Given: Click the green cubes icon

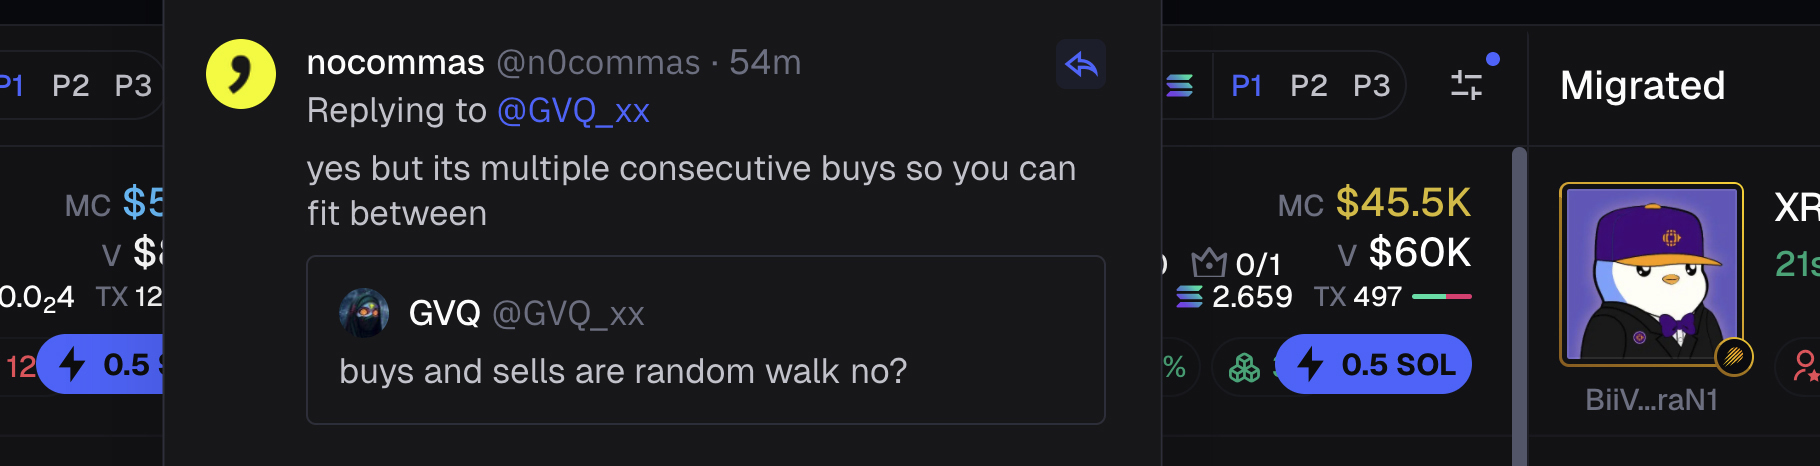Looking at the screenshot, I should pyautogui.click(x=1244, y=368).
